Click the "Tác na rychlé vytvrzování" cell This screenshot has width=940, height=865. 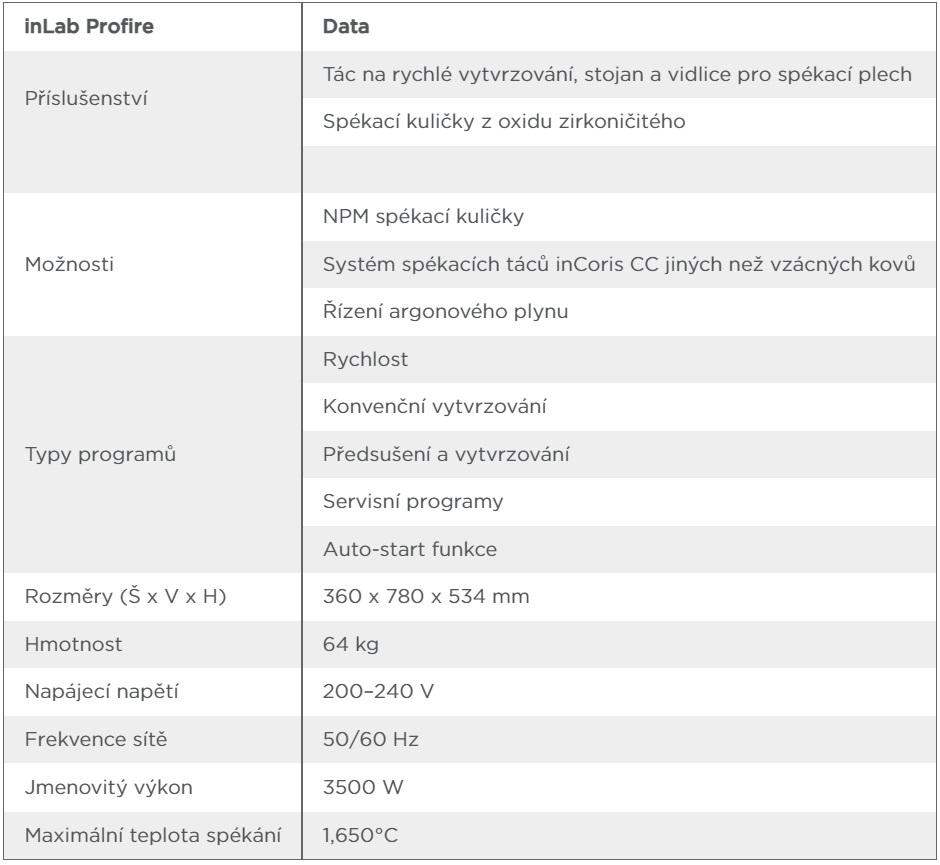pos(617,78)
